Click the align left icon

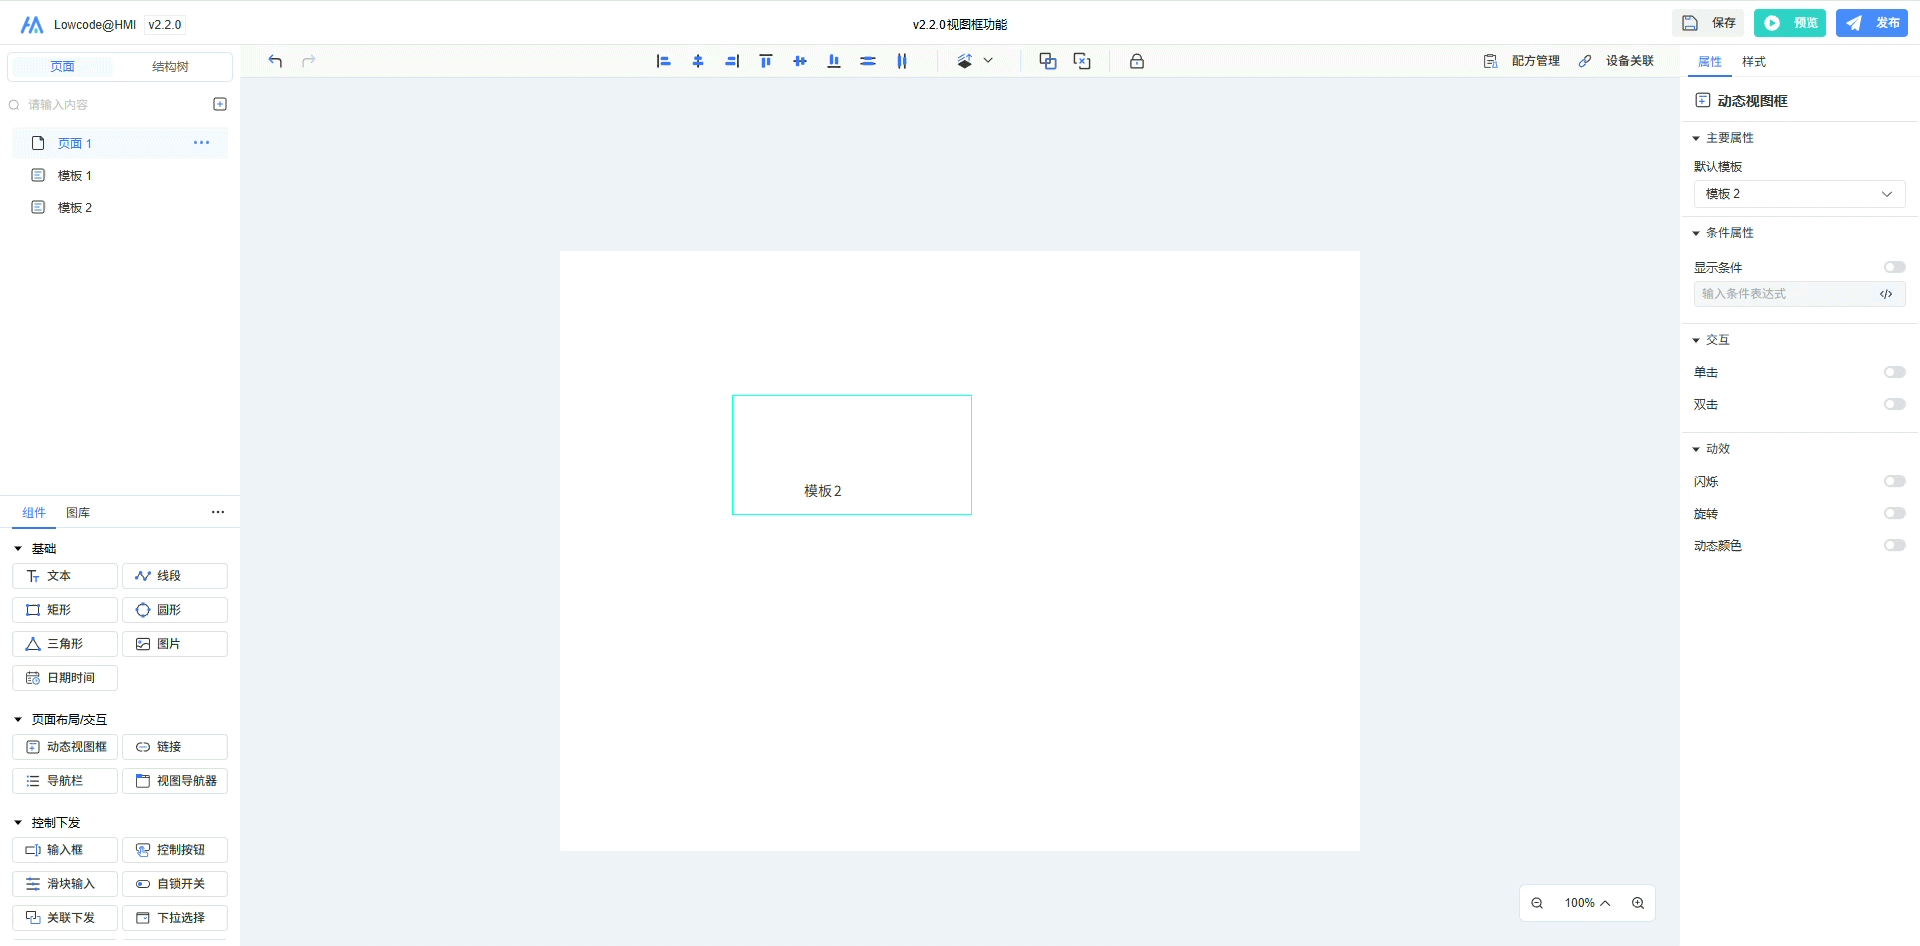pyautogui.click(x=663, y=61)
